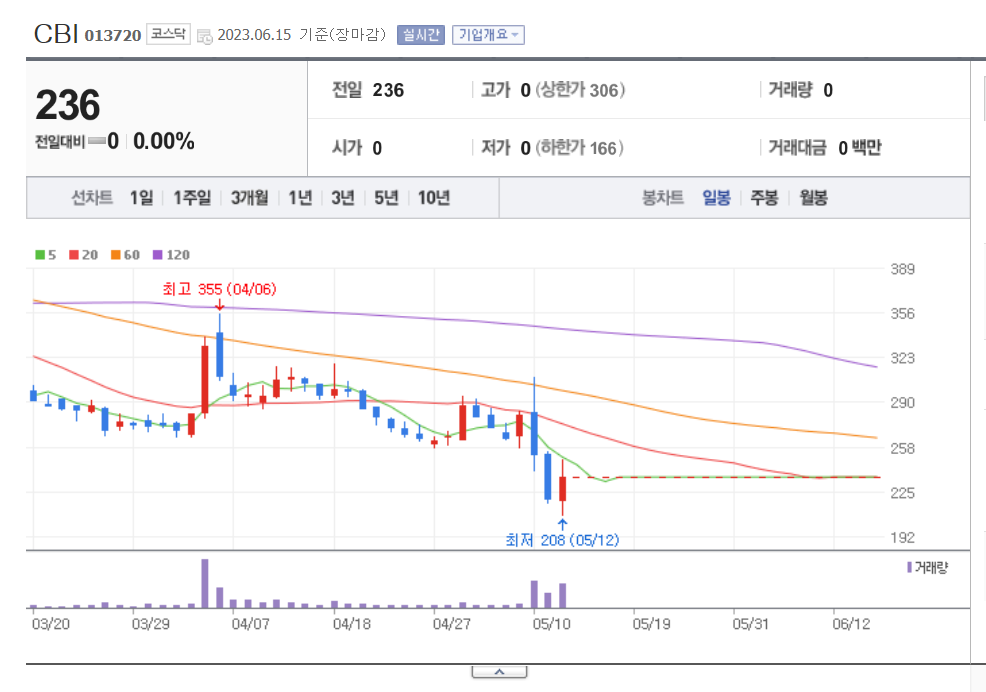The height and width of the screenshot is (692, 986).
Task: Click the 192 price axis label
Action: (x=902, y=538)
